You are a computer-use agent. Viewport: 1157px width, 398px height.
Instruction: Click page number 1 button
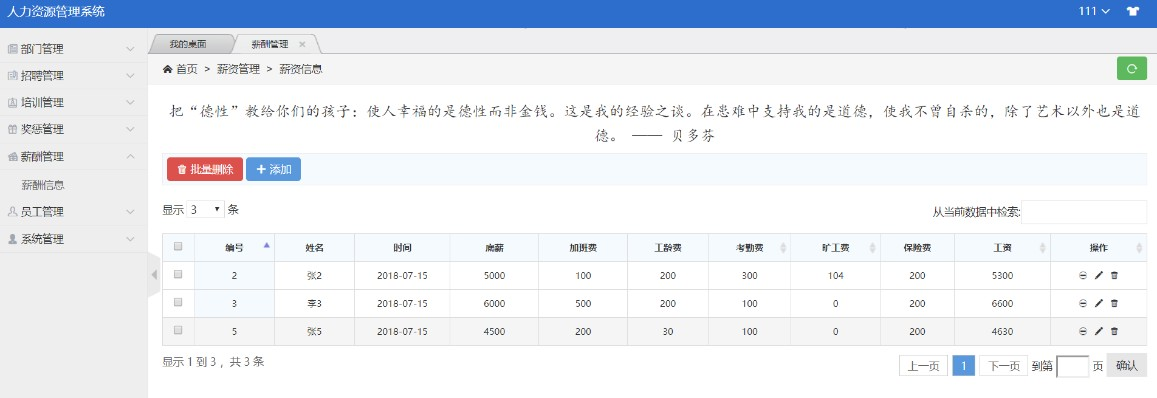coord(964,366)
